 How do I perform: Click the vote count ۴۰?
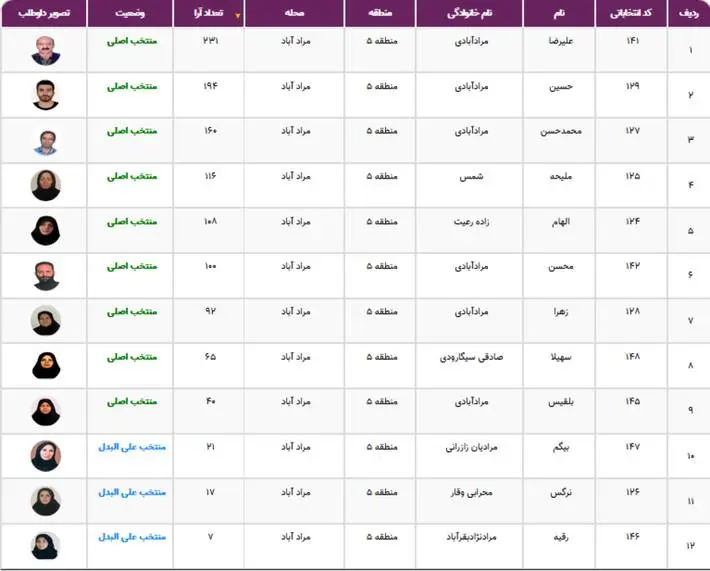211,401
